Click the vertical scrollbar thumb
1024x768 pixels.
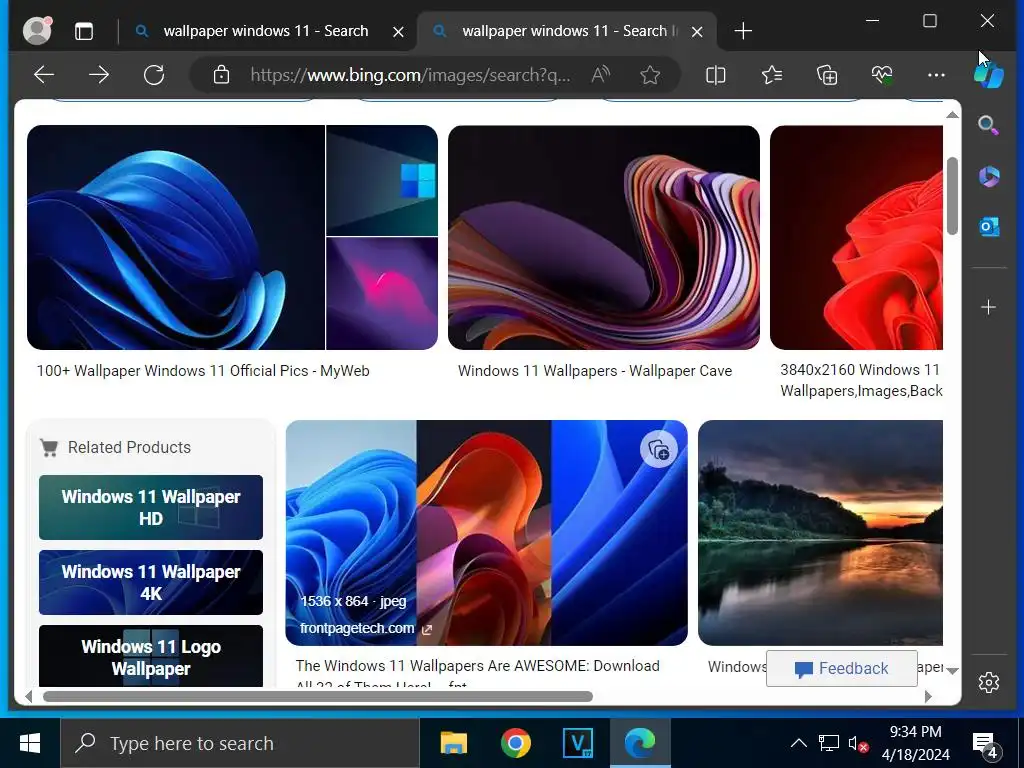point(952,196)
